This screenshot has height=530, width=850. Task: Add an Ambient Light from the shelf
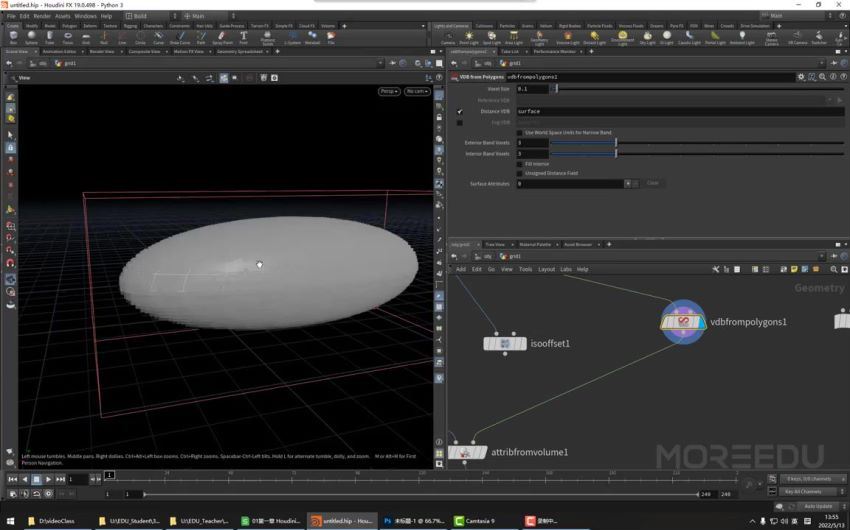742,38
